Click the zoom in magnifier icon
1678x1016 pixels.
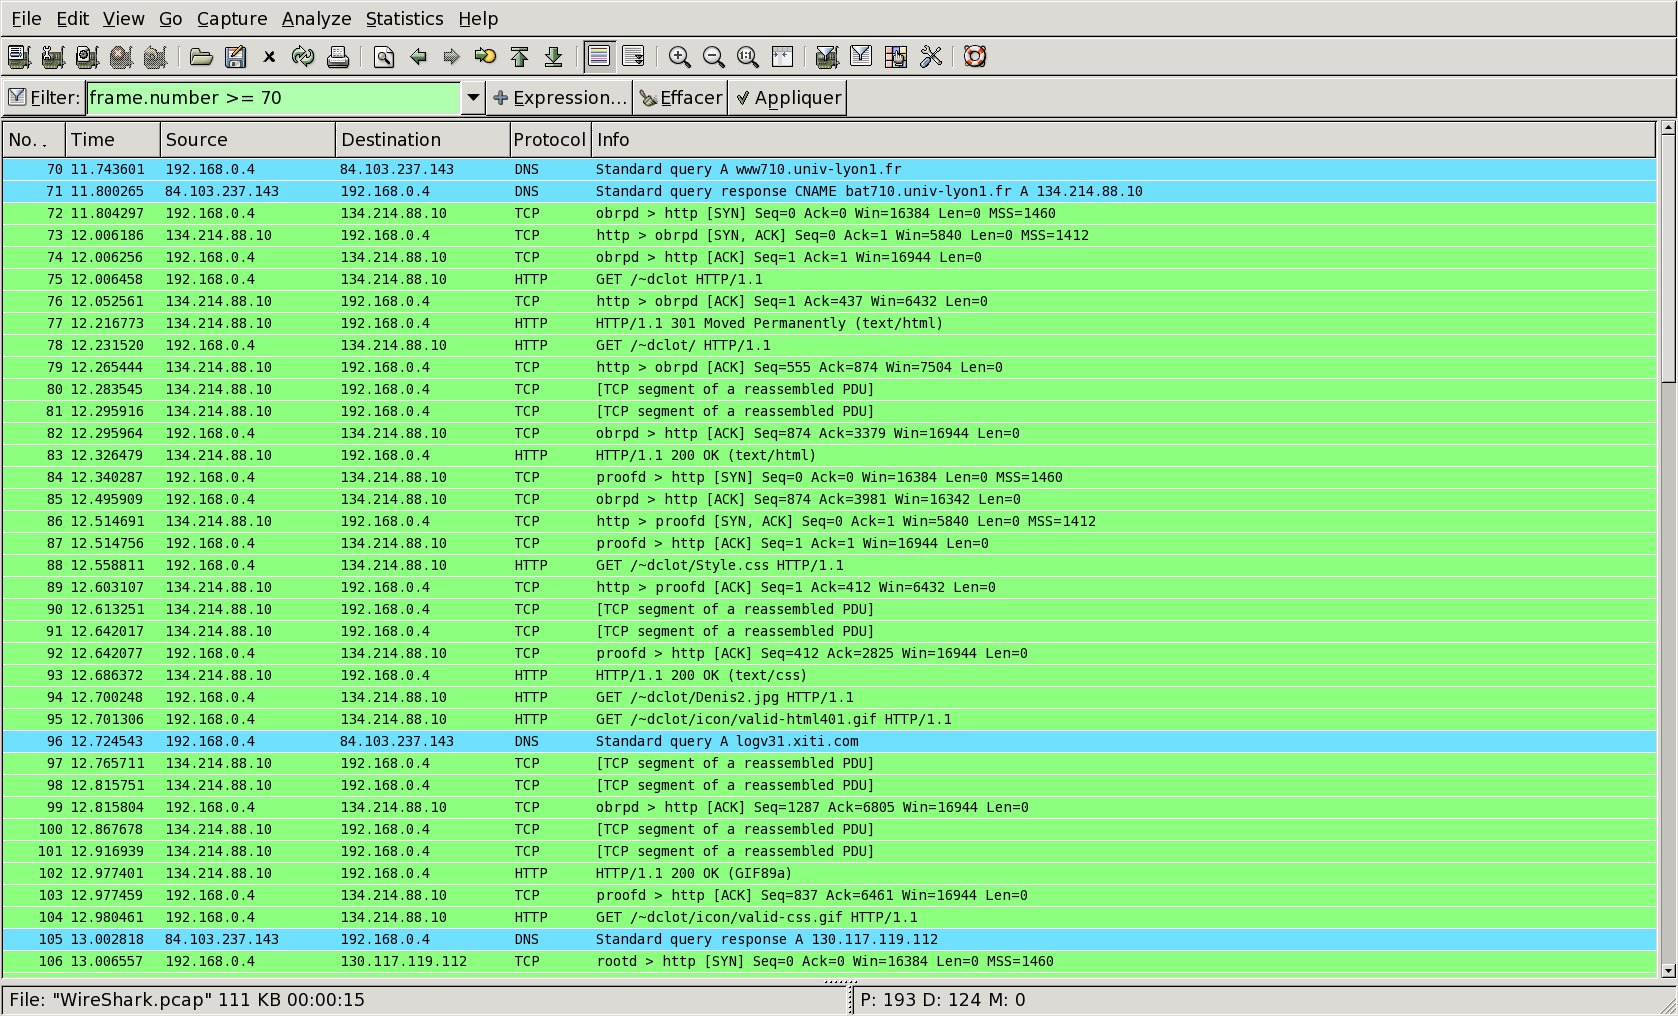[x=679, y=57]
